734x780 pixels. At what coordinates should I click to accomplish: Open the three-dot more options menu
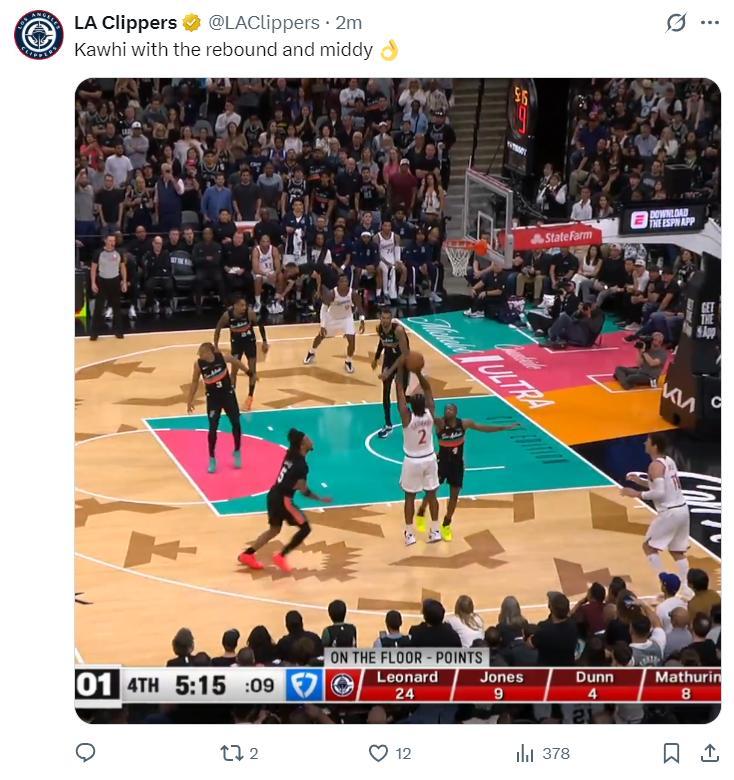coord(710,22)
